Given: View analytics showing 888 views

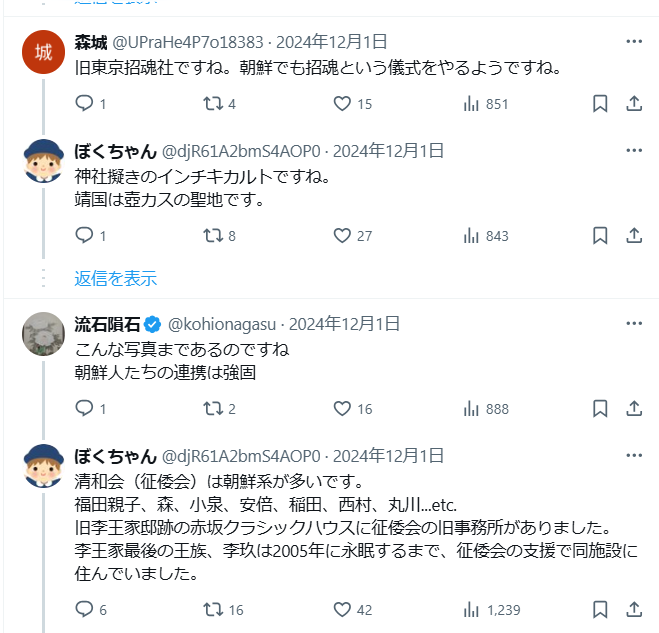Looking at the screenshot, I should tap(472, 408).
